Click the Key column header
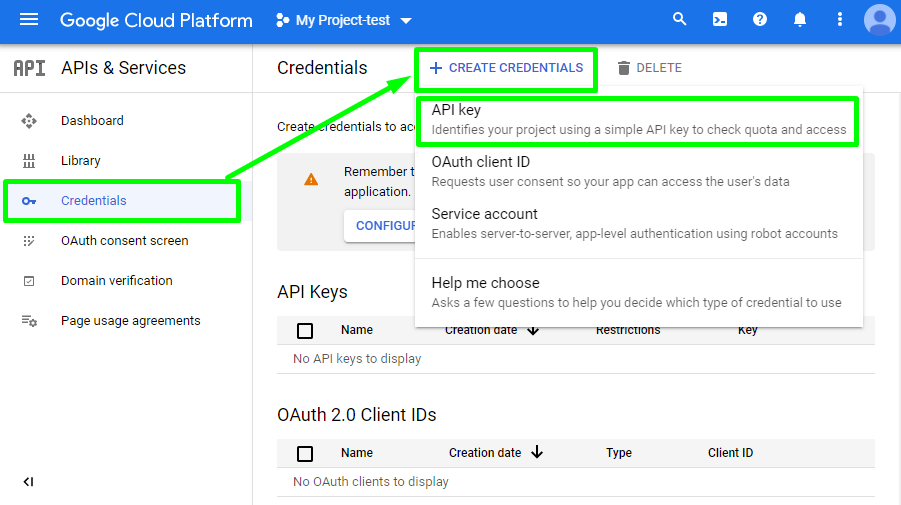The width and height of the screenshot is (901, 505). [x=748, y=330]
